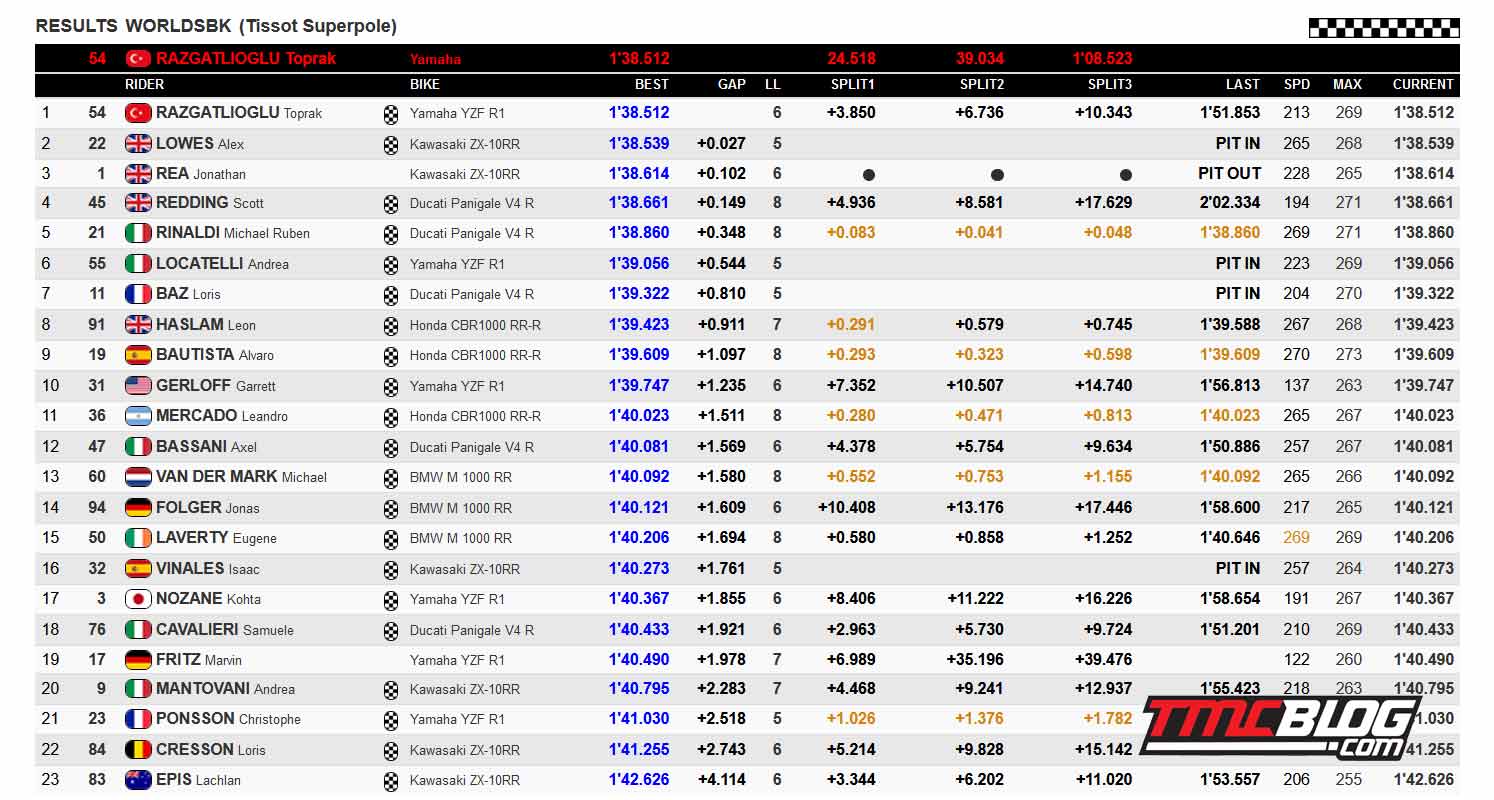The height and width of the screenshot is (800, 1494).
Task: Click LAVERTY's orange speed value 269
Action: click(x=1297, y=538)
